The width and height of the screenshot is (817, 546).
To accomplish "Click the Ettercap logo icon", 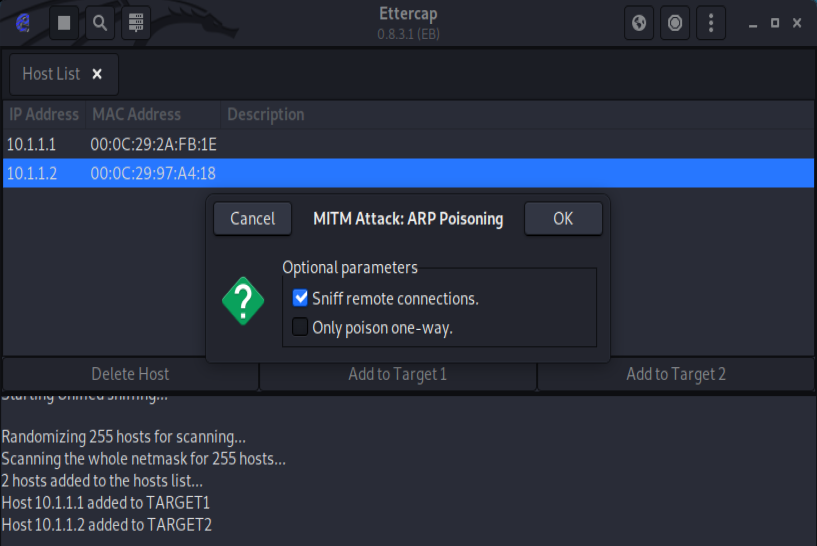I will pyautogui.click(x=23, y=23).
